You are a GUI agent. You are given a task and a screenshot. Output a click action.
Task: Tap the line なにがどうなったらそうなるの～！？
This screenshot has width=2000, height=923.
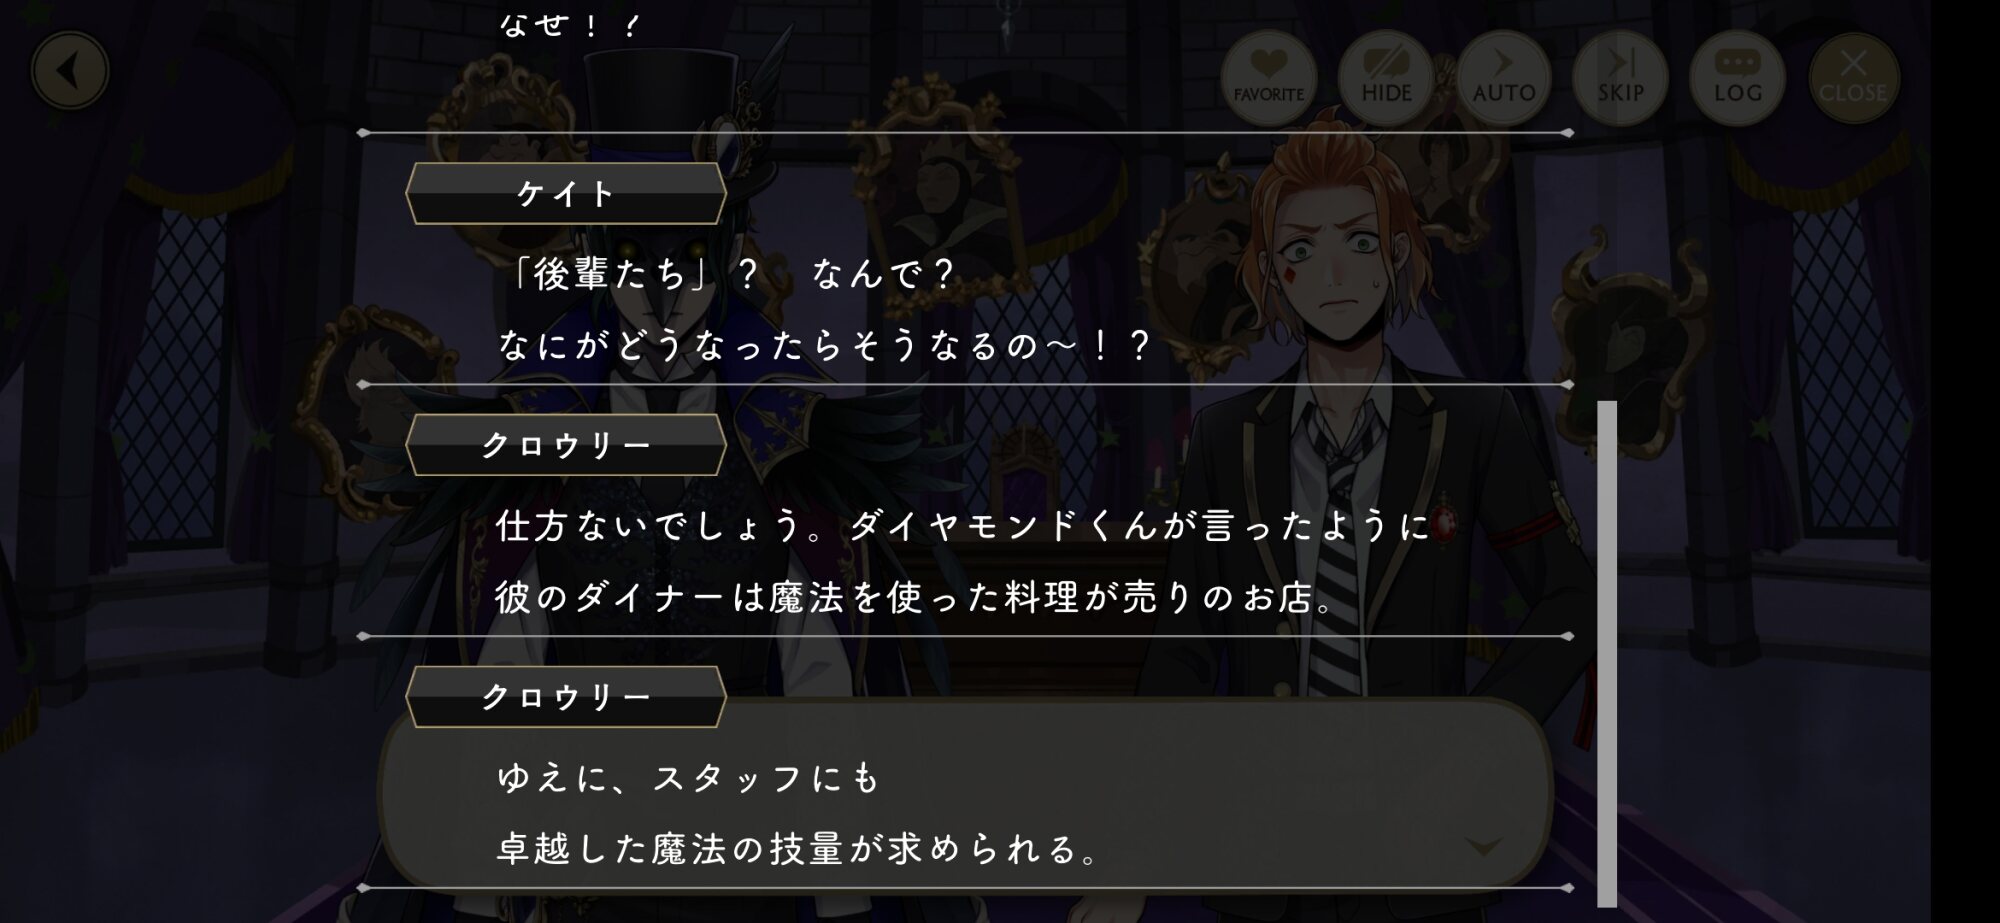825,345
